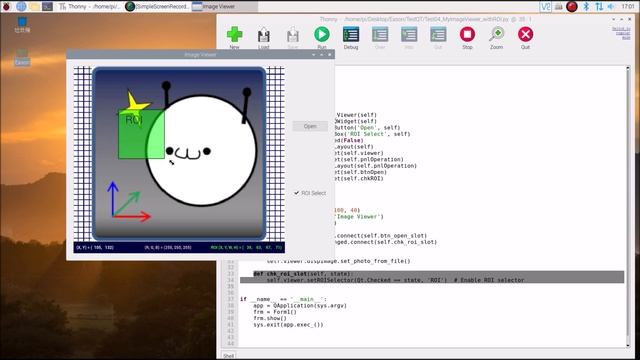Untick the ROI Select checkbox

pos(297,193)
